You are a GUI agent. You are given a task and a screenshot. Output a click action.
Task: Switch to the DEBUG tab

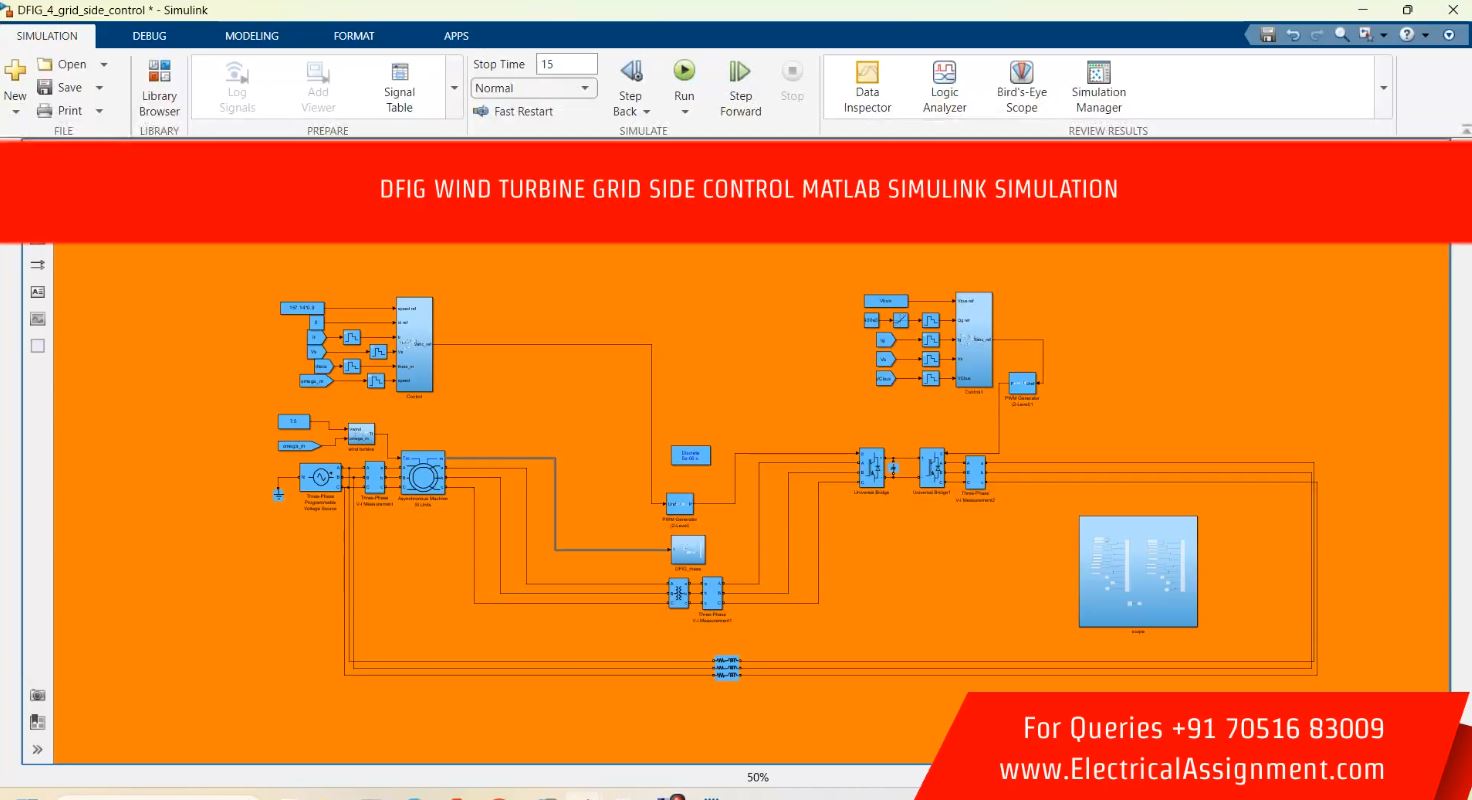pos(149,36)
